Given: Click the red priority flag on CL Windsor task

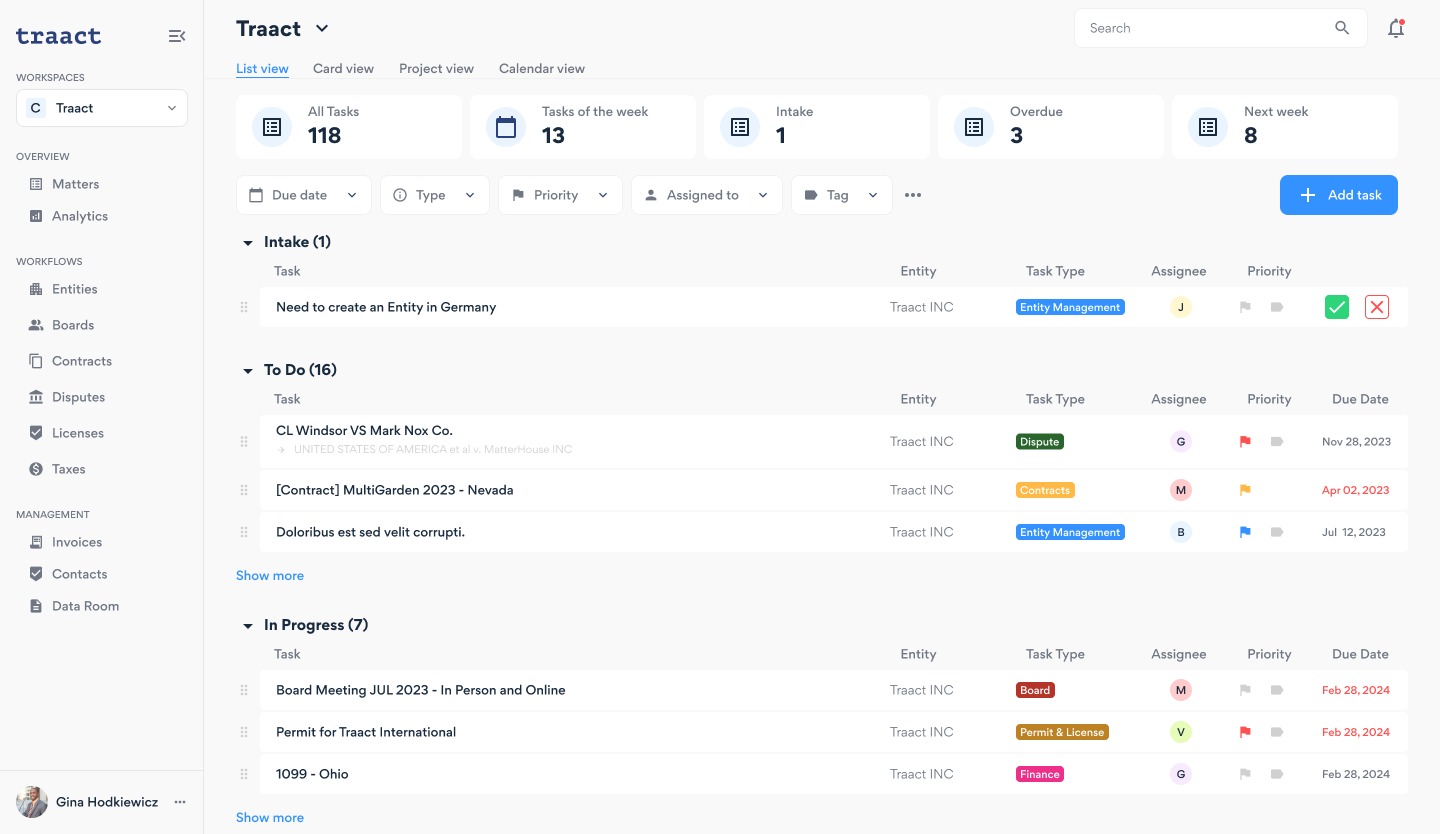Looking at the screenshot, I should 1245,441.
